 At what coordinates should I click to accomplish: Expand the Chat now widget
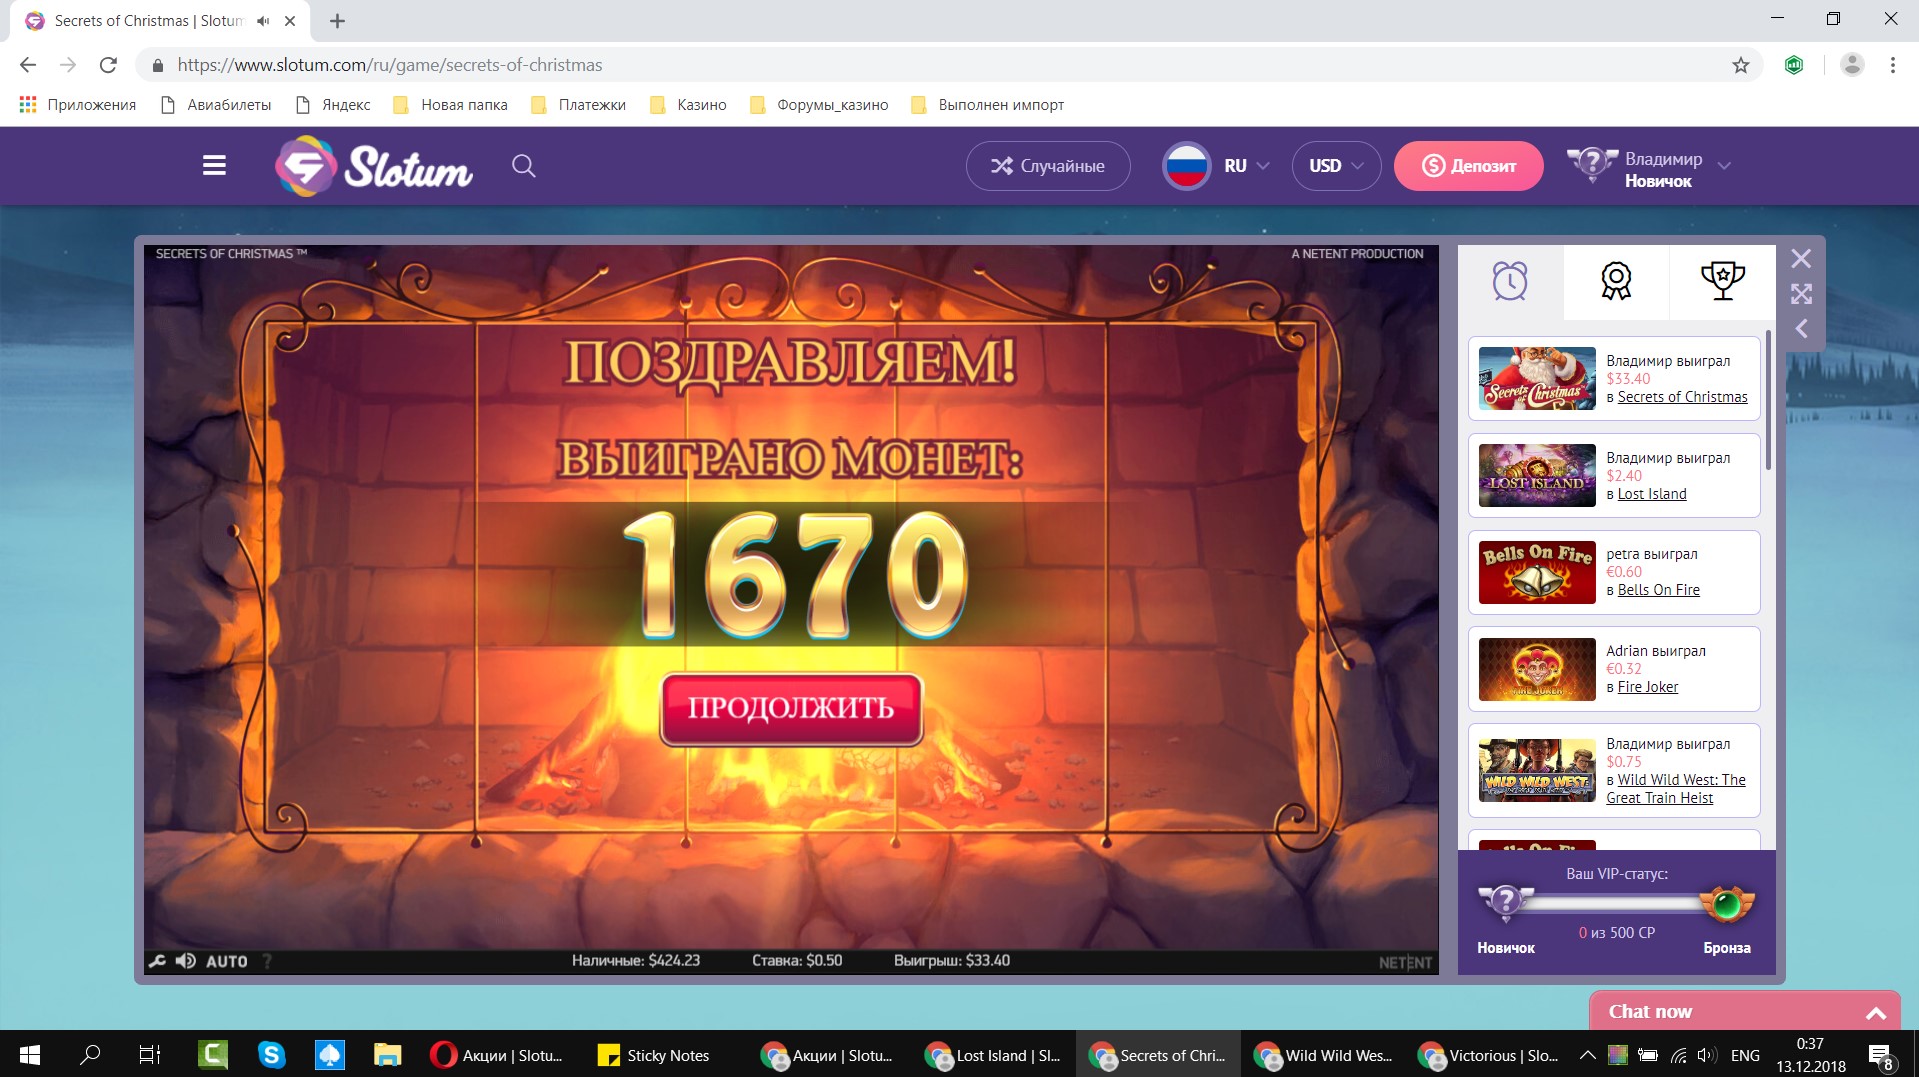(1744, 1011)
